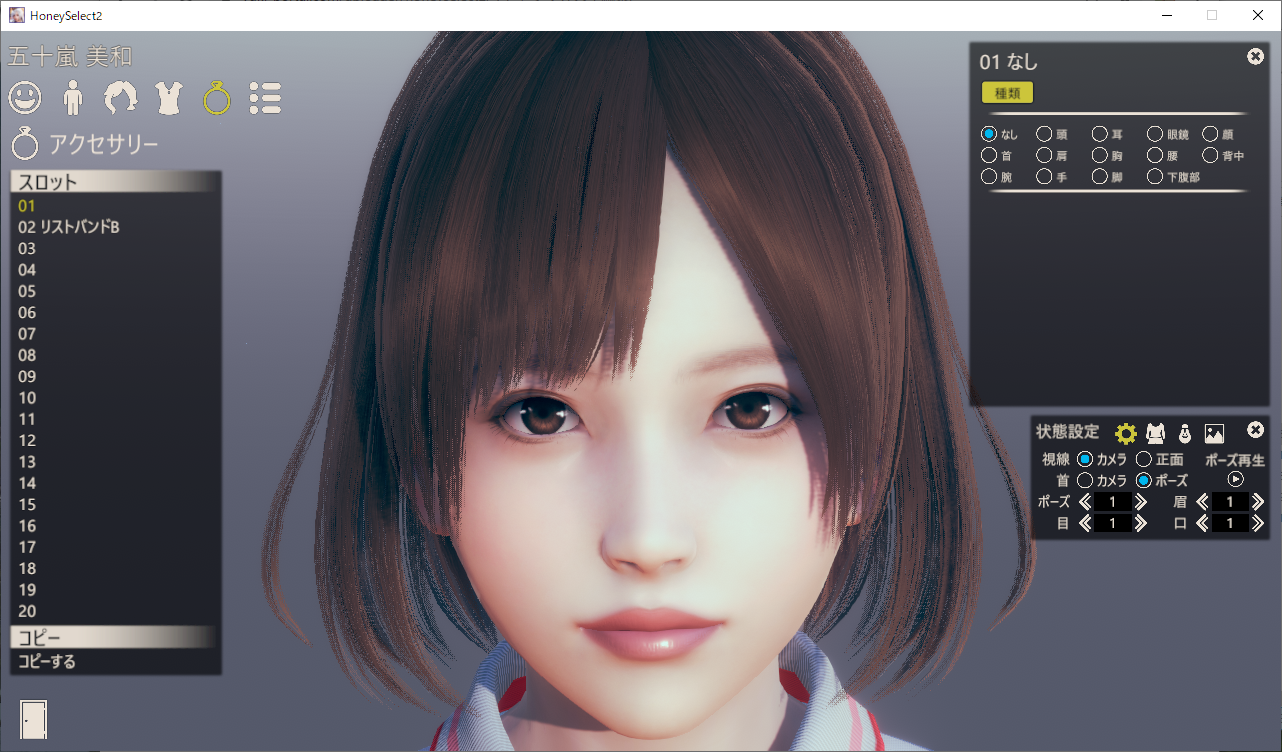Go to previous ポーズ value arrow

click(x=1085, y=502)
